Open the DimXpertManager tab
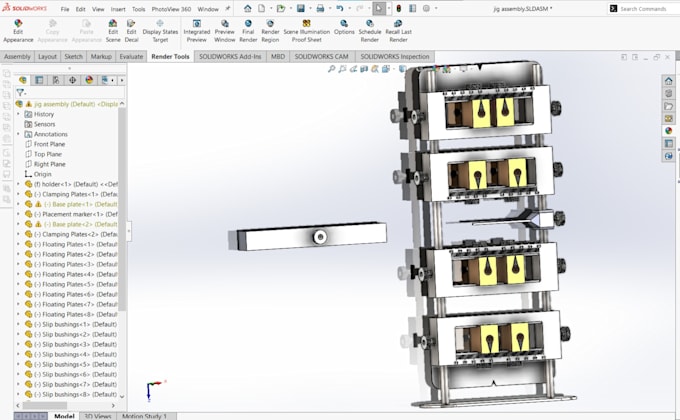 [72, 80]
